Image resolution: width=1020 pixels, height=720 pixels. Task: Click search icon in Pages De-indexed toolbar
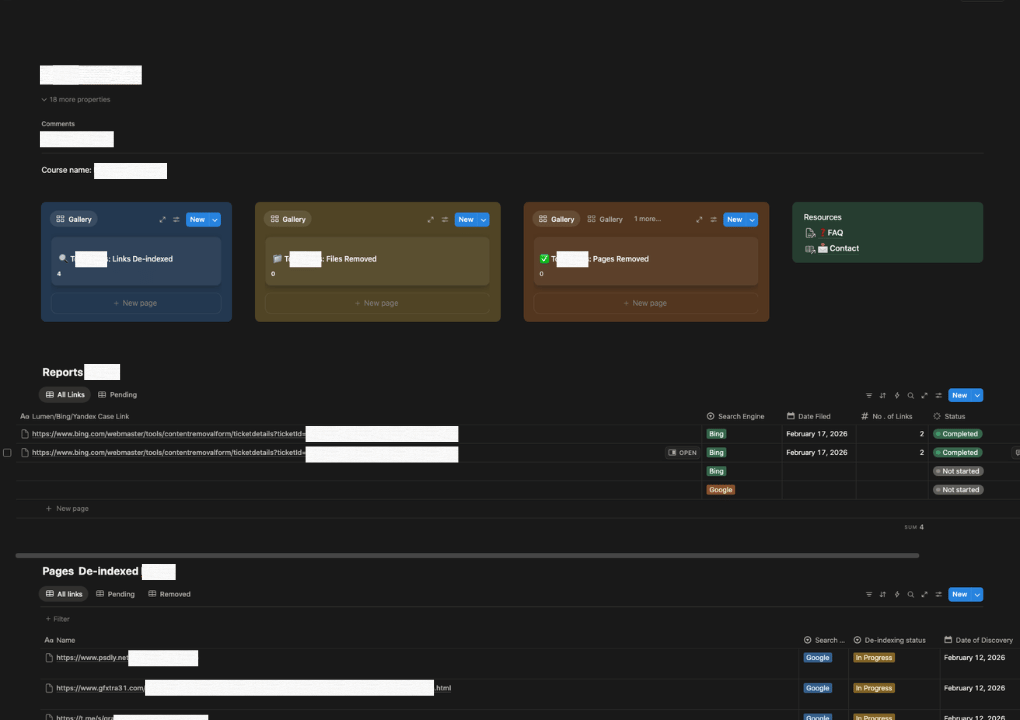click(x=911, y=594)
